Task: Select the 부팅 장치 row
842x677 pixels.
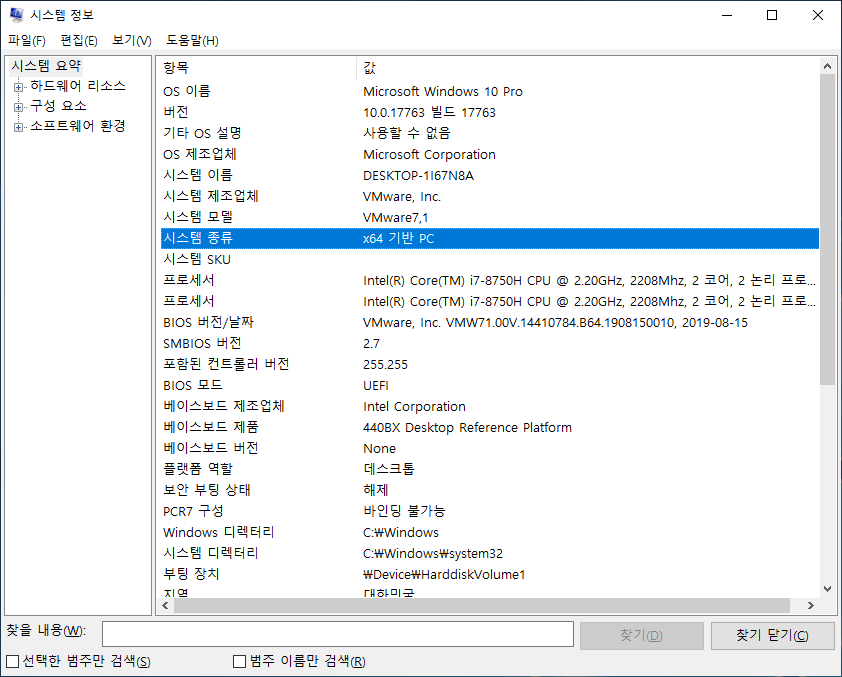Action: (x=490, y=574)
